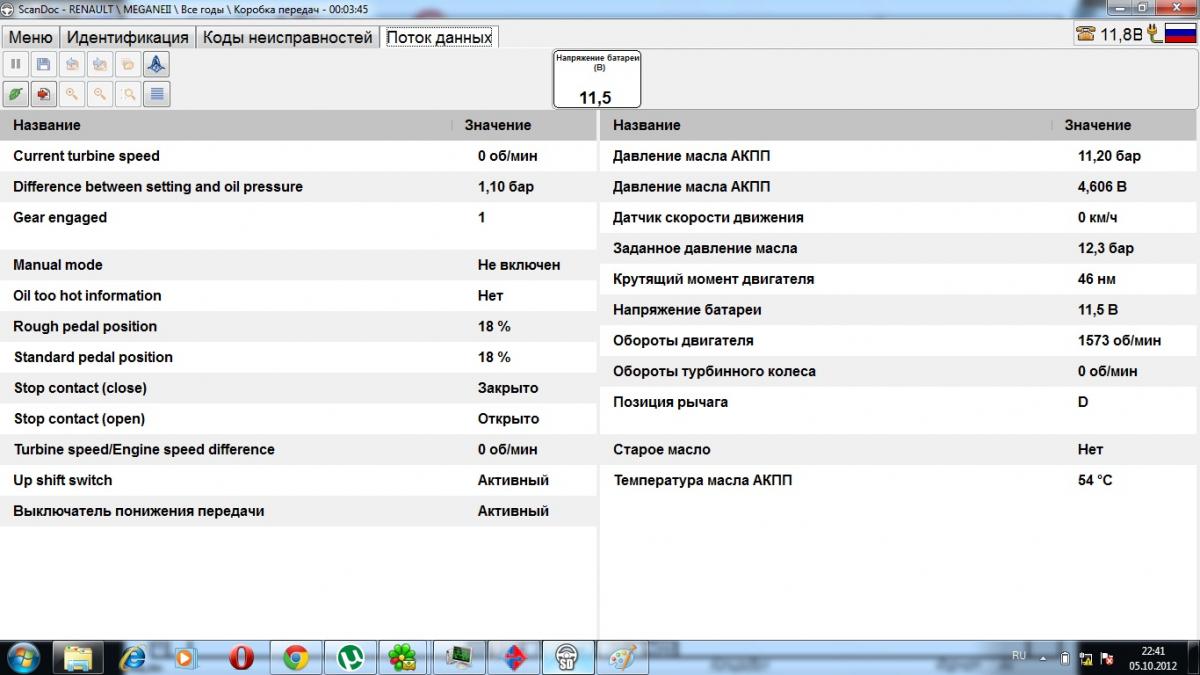The width and height of the screenshot is (1200, 675).
Task: Switch to Идентификация tab
Action: coord(127,37)
